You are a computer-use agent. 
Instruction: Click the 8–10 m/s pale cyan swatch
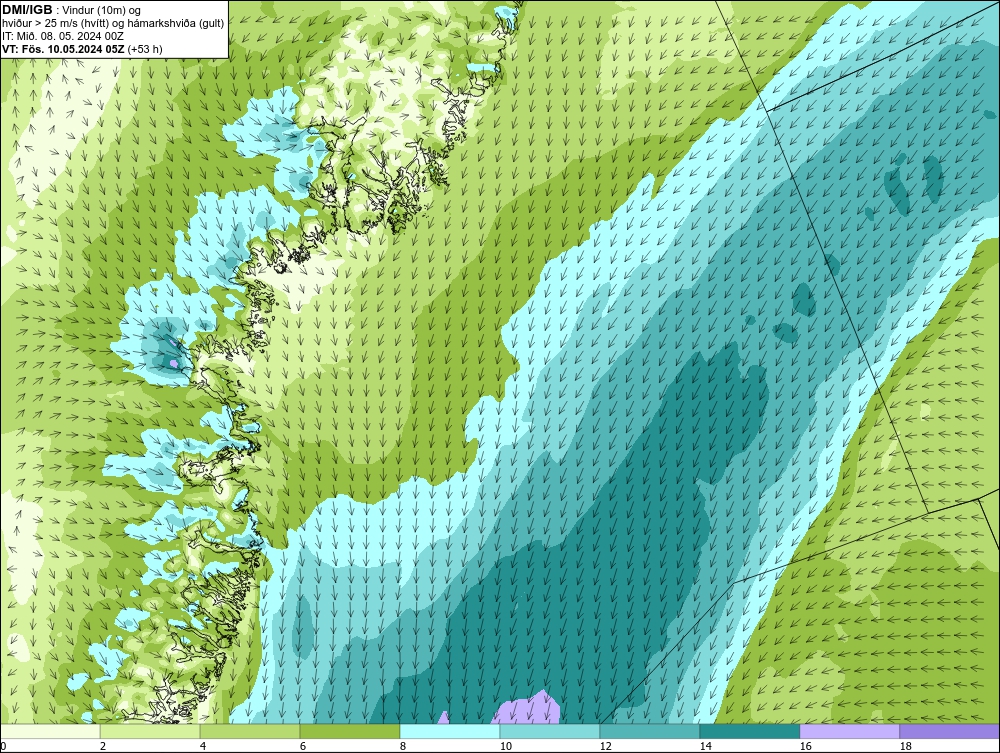click(450, 731)
